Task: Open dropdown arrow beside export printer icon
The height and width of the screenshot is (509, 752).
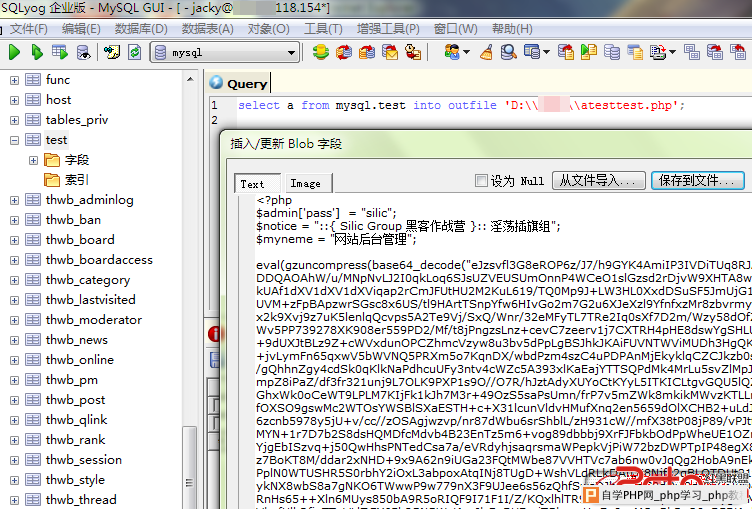Action: coord(672,52)
